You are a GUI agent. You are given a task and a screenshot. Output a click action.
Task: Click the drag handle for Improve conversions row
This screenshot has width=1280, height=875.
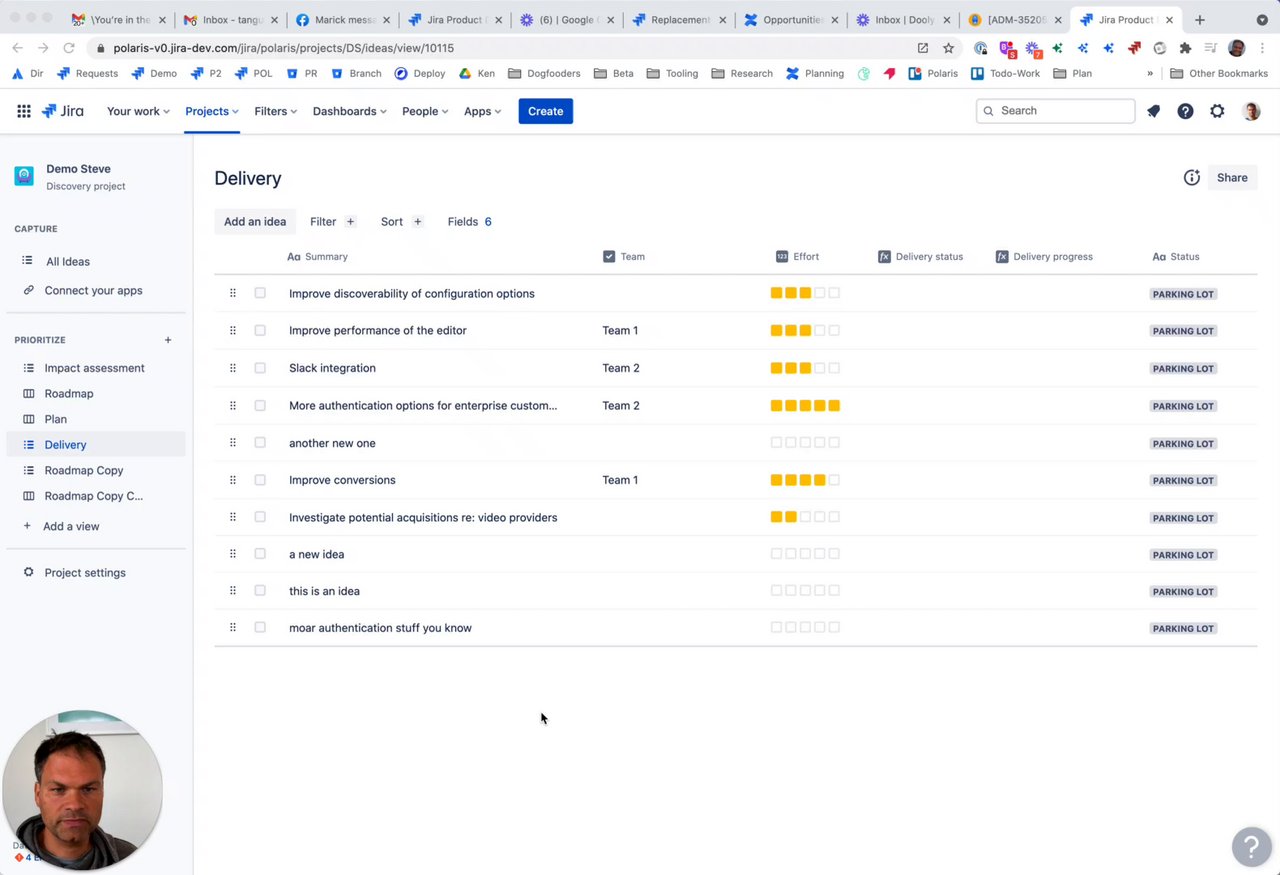click(x=233, y=480)
